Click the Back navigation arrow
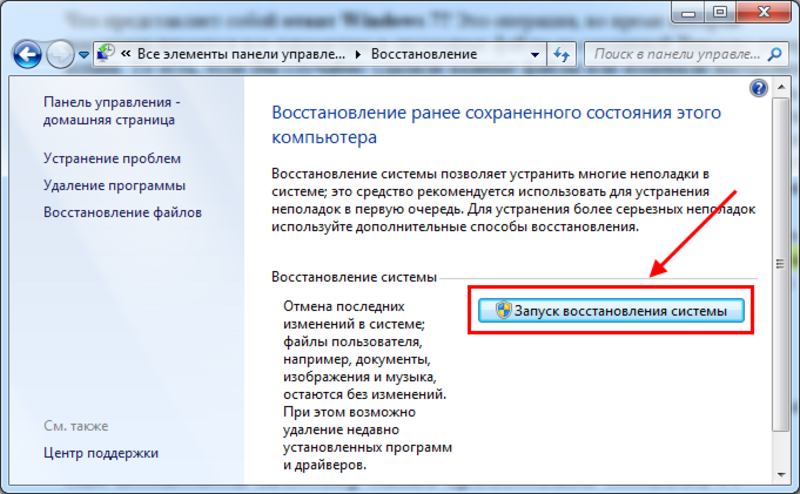 click(x=27, y=54)
